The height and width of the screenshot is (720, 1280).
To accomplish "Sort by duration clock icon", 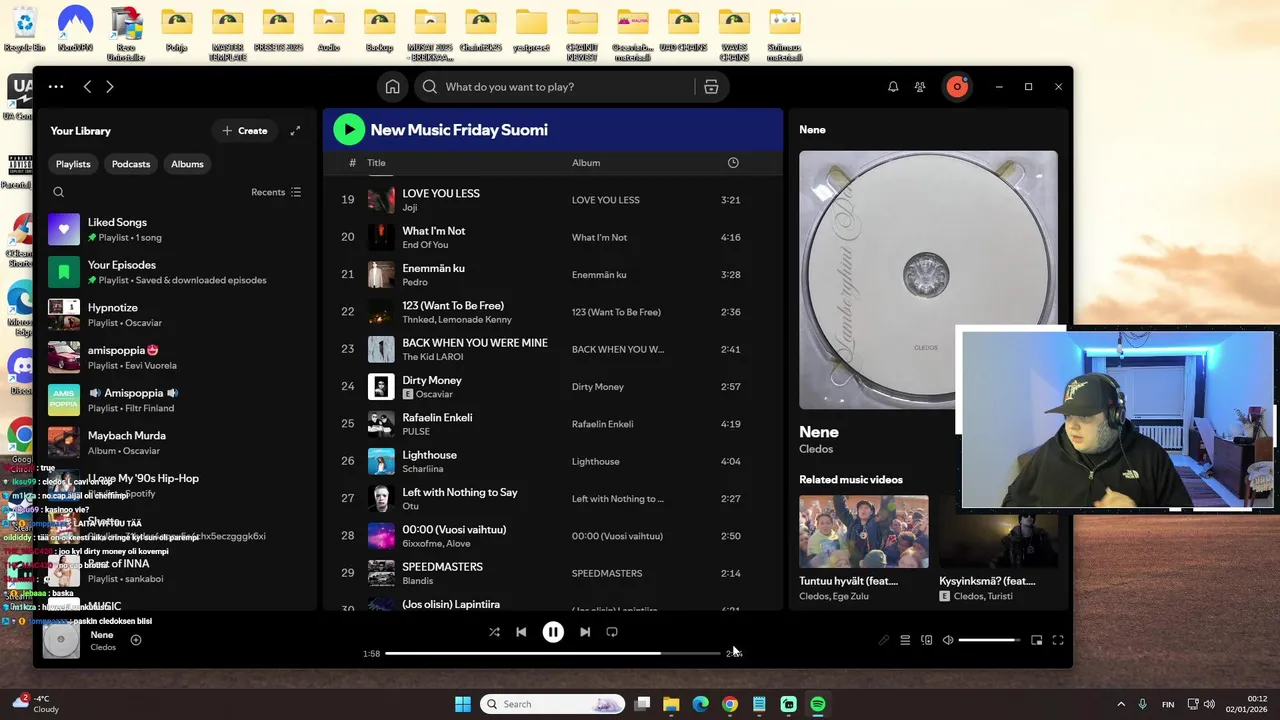I will click(733, 163).
